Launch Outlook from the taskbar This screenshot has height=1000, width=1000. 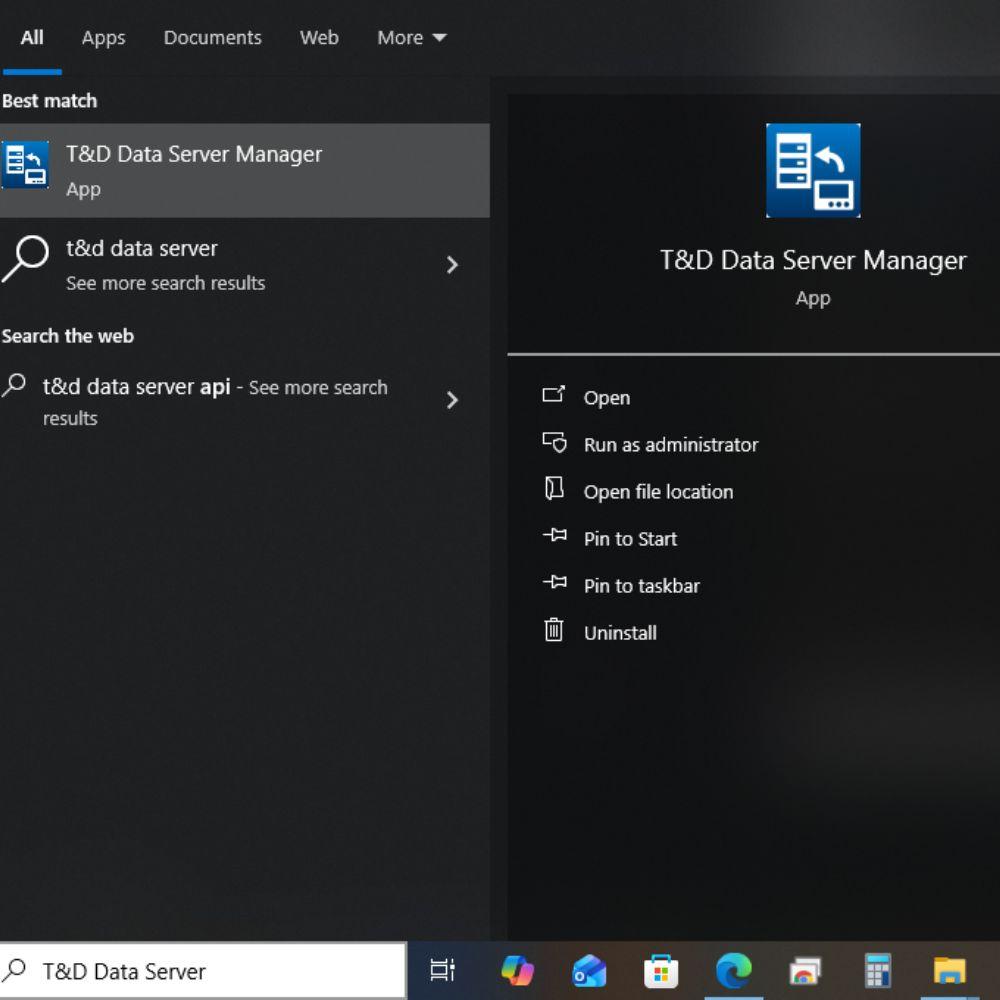click(x=590, y=970)
